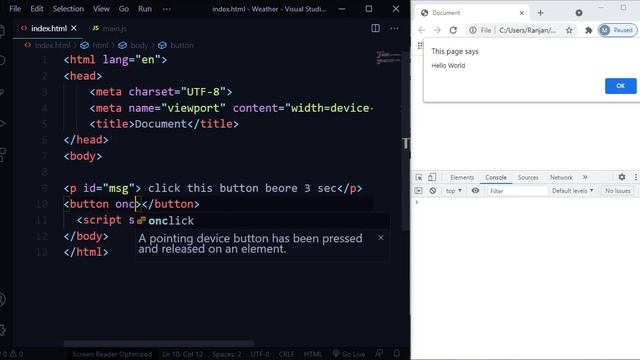This screenshot has width=640, height=360.
Task: Toggle the device toolbar in DevTools
Action: coord(432,177)
